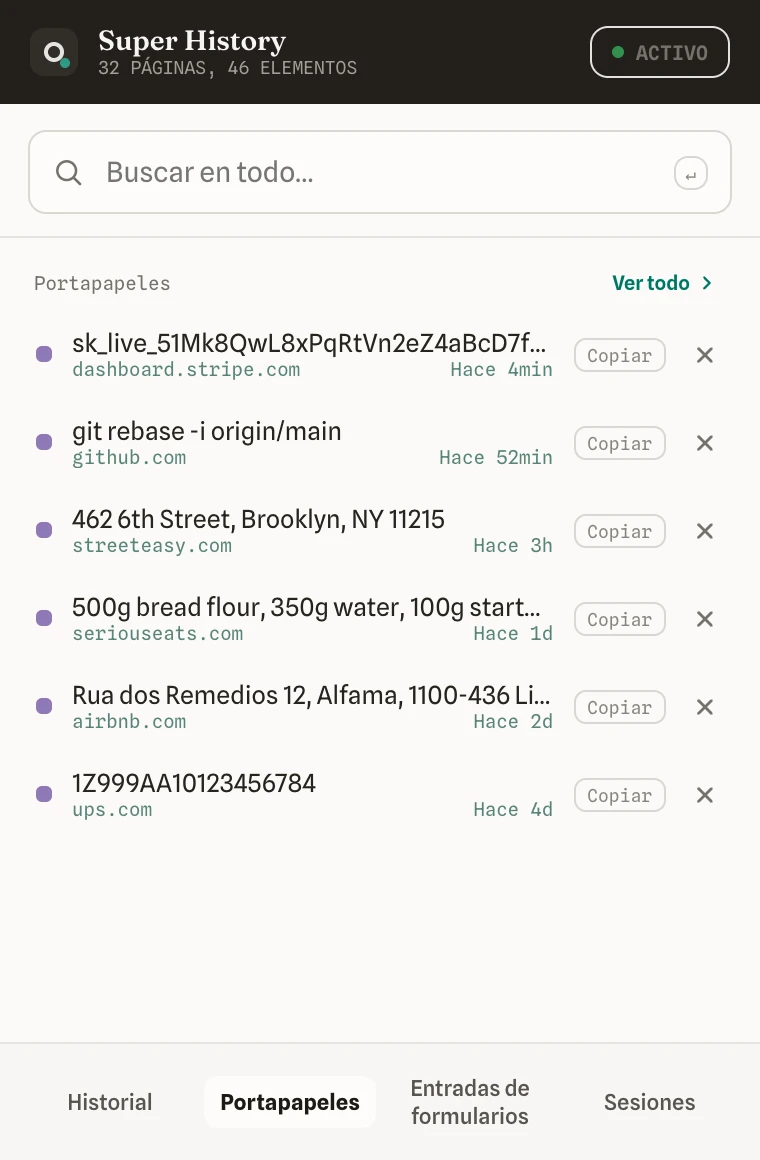Switch to the Historial tab

tap(110, 1102)
